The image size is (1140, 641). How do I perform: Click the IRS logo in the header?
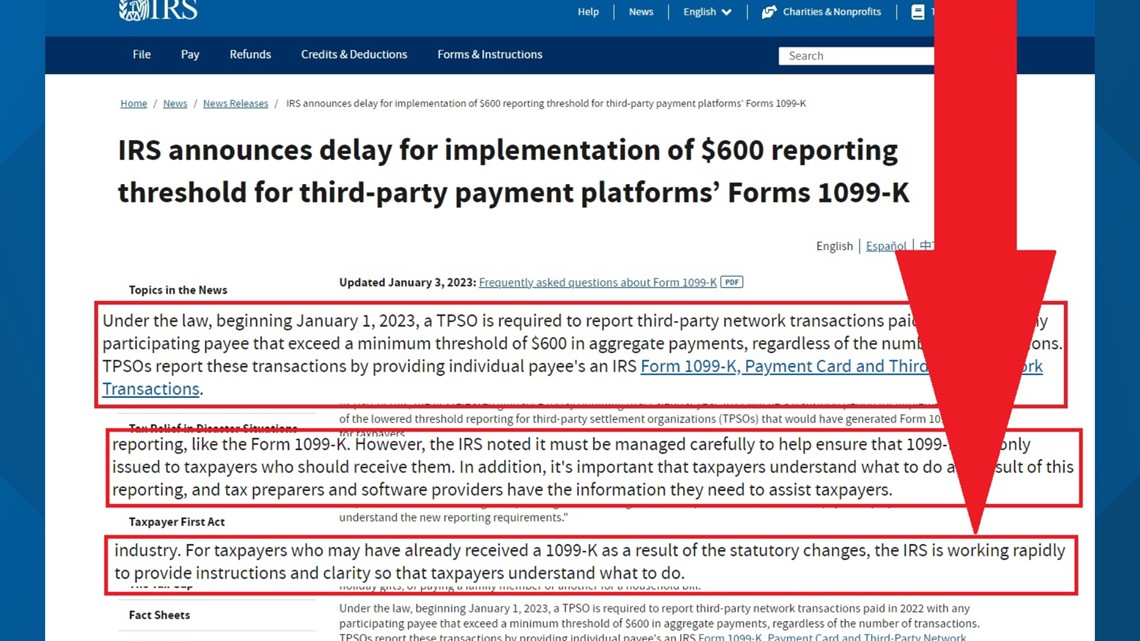coord(158,9)
